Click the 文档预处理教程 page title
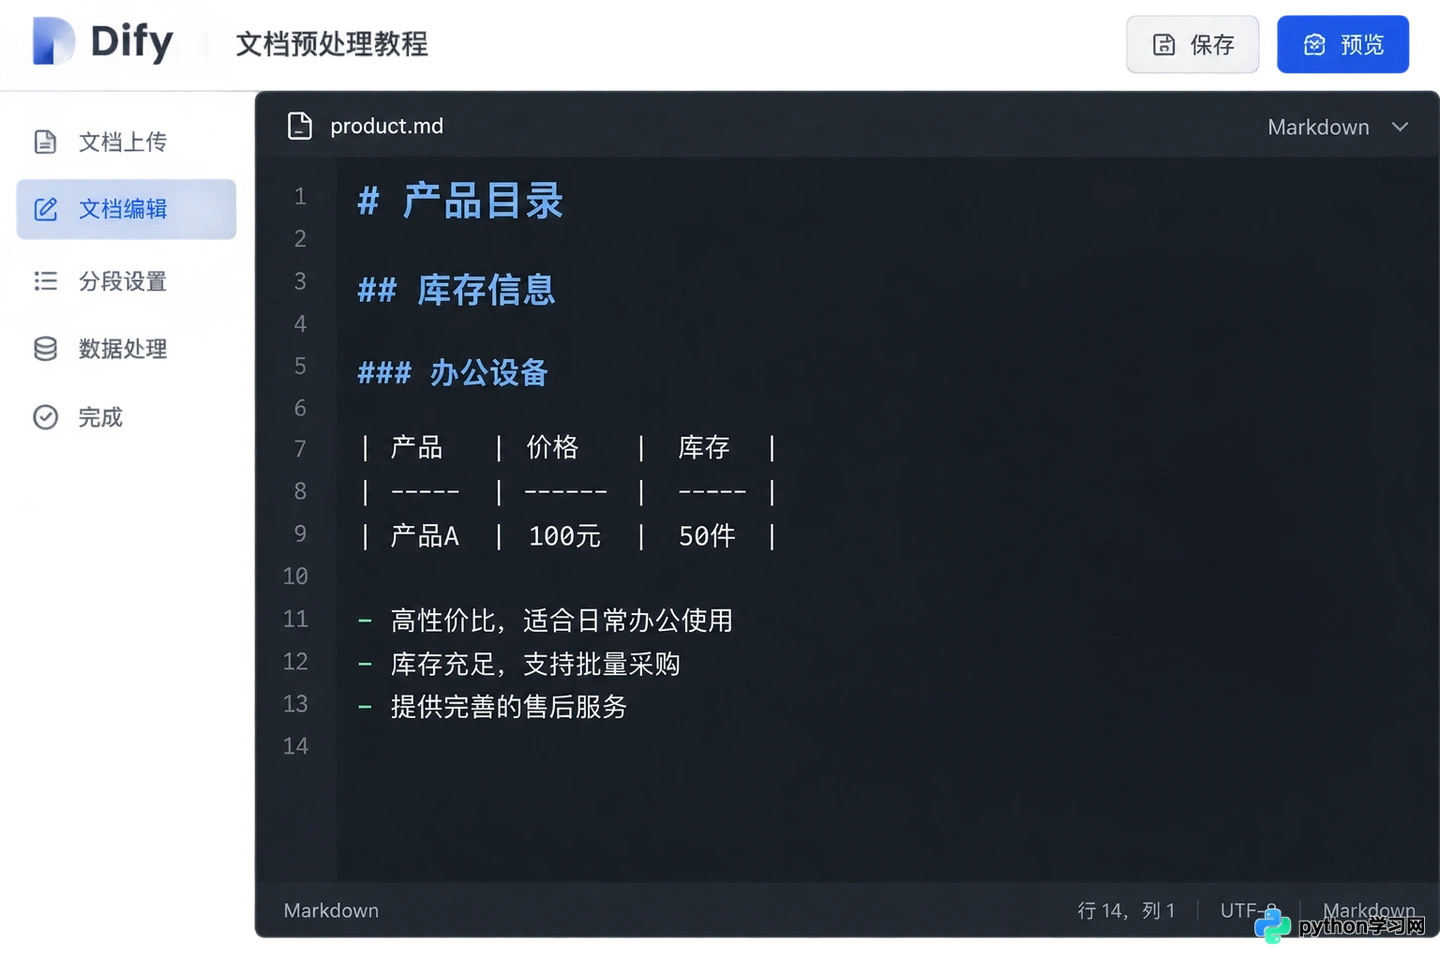 click(331, 44)
